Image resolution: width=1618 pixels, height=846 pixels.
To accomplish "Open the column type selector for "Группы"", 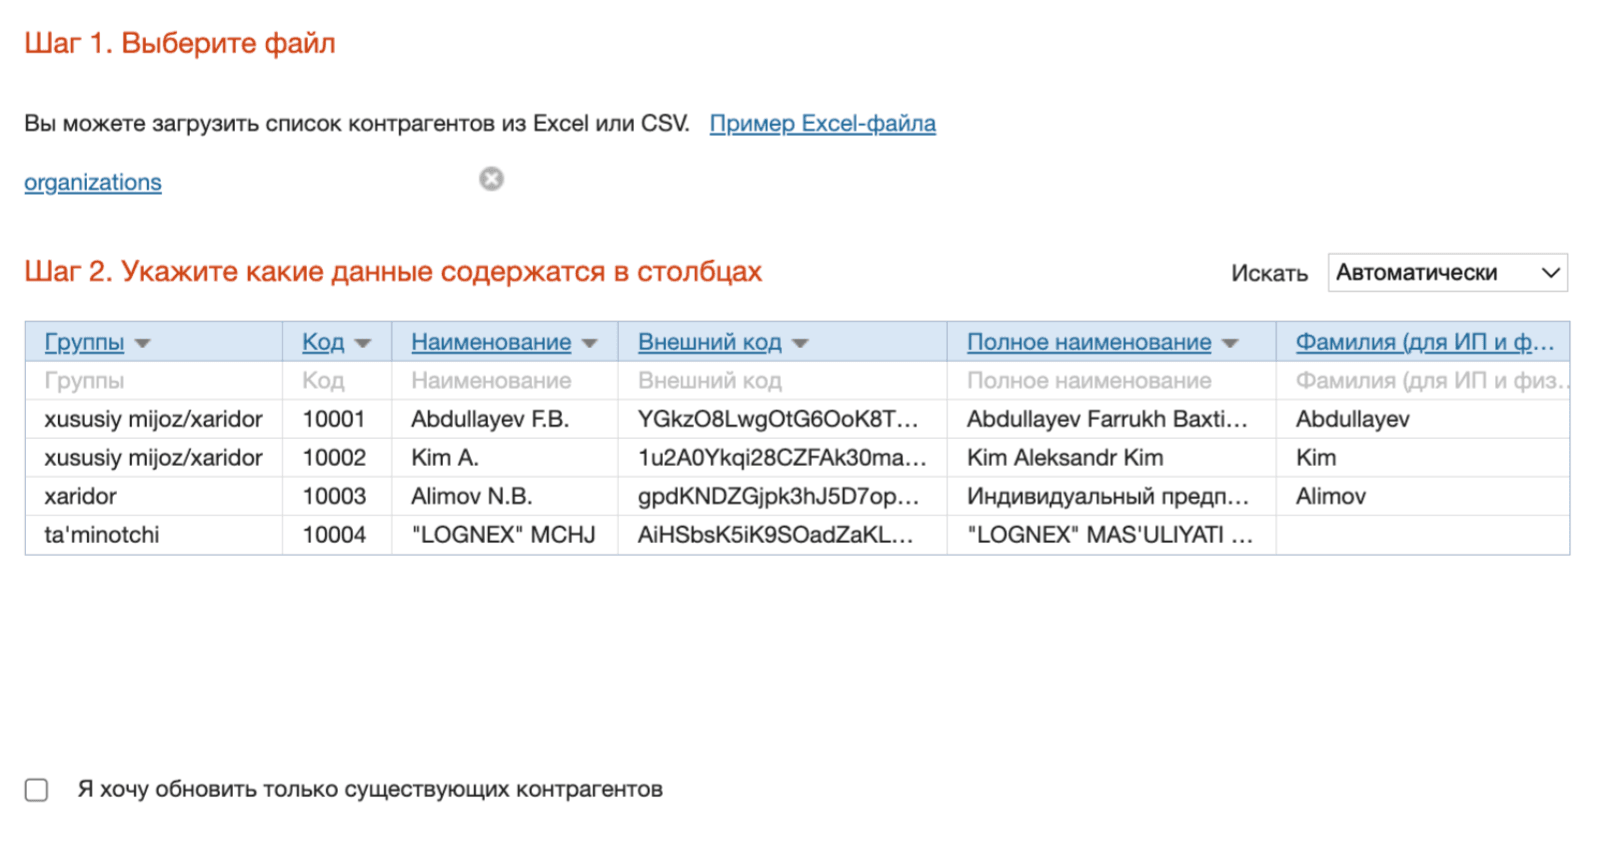I will tap(144, 341).
